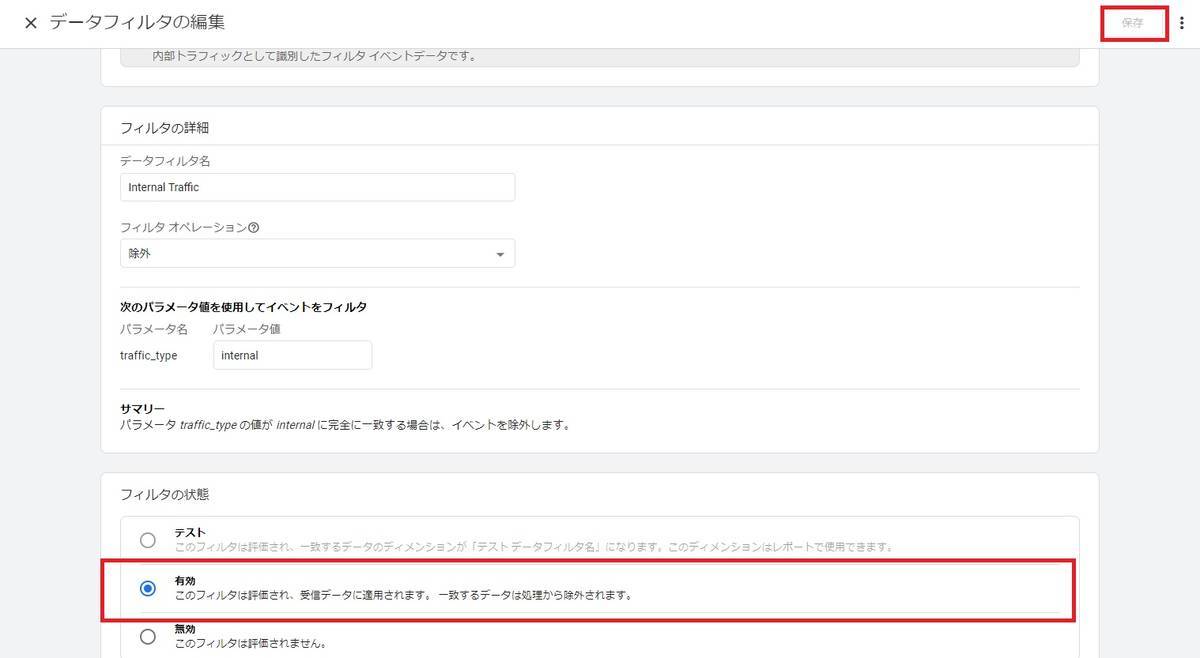Click the 次のパラメータ値を使用してイベントをフィルタ heading
Image resolution: width=1200 pixels, height=658 pixels.
[x=243, y=307]
